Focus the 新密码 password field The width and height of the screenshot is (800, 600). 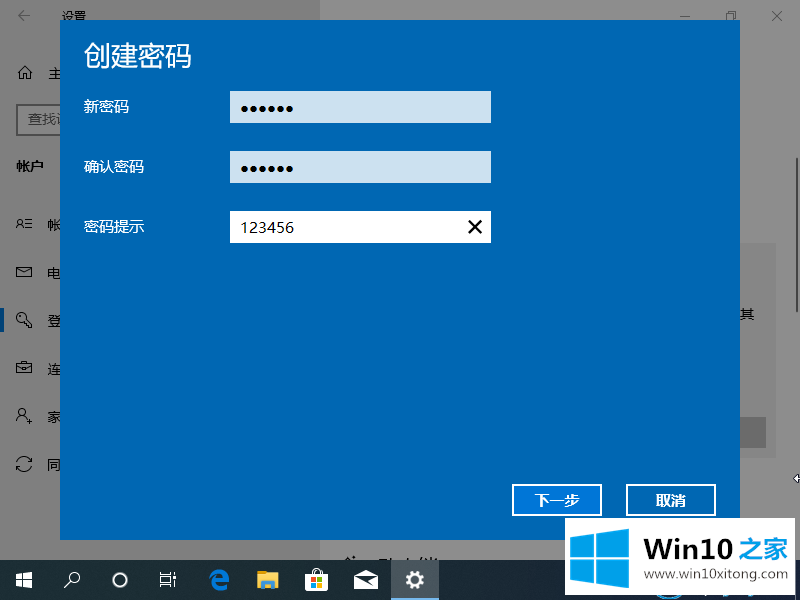360,107
